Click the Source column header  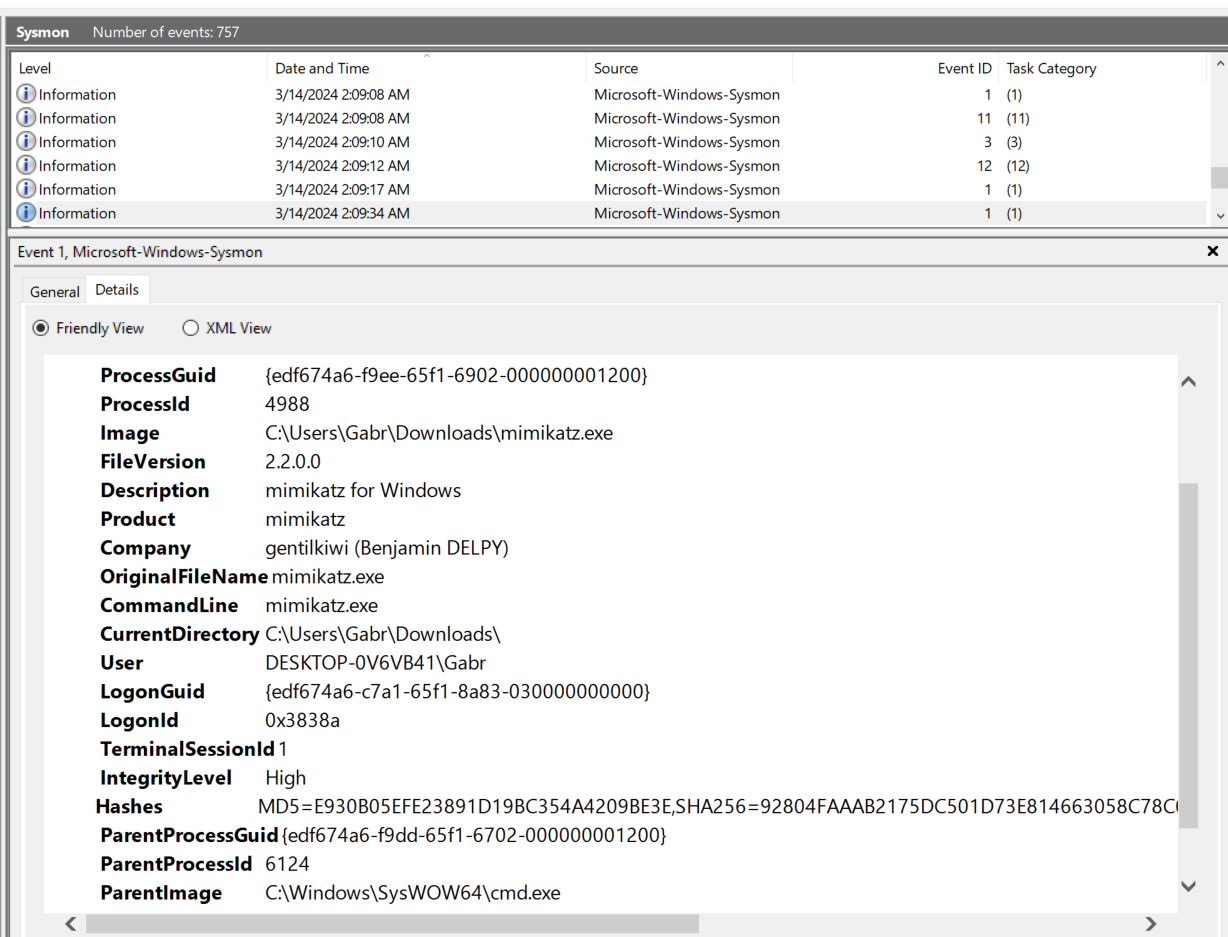click(x=616, y=68)
